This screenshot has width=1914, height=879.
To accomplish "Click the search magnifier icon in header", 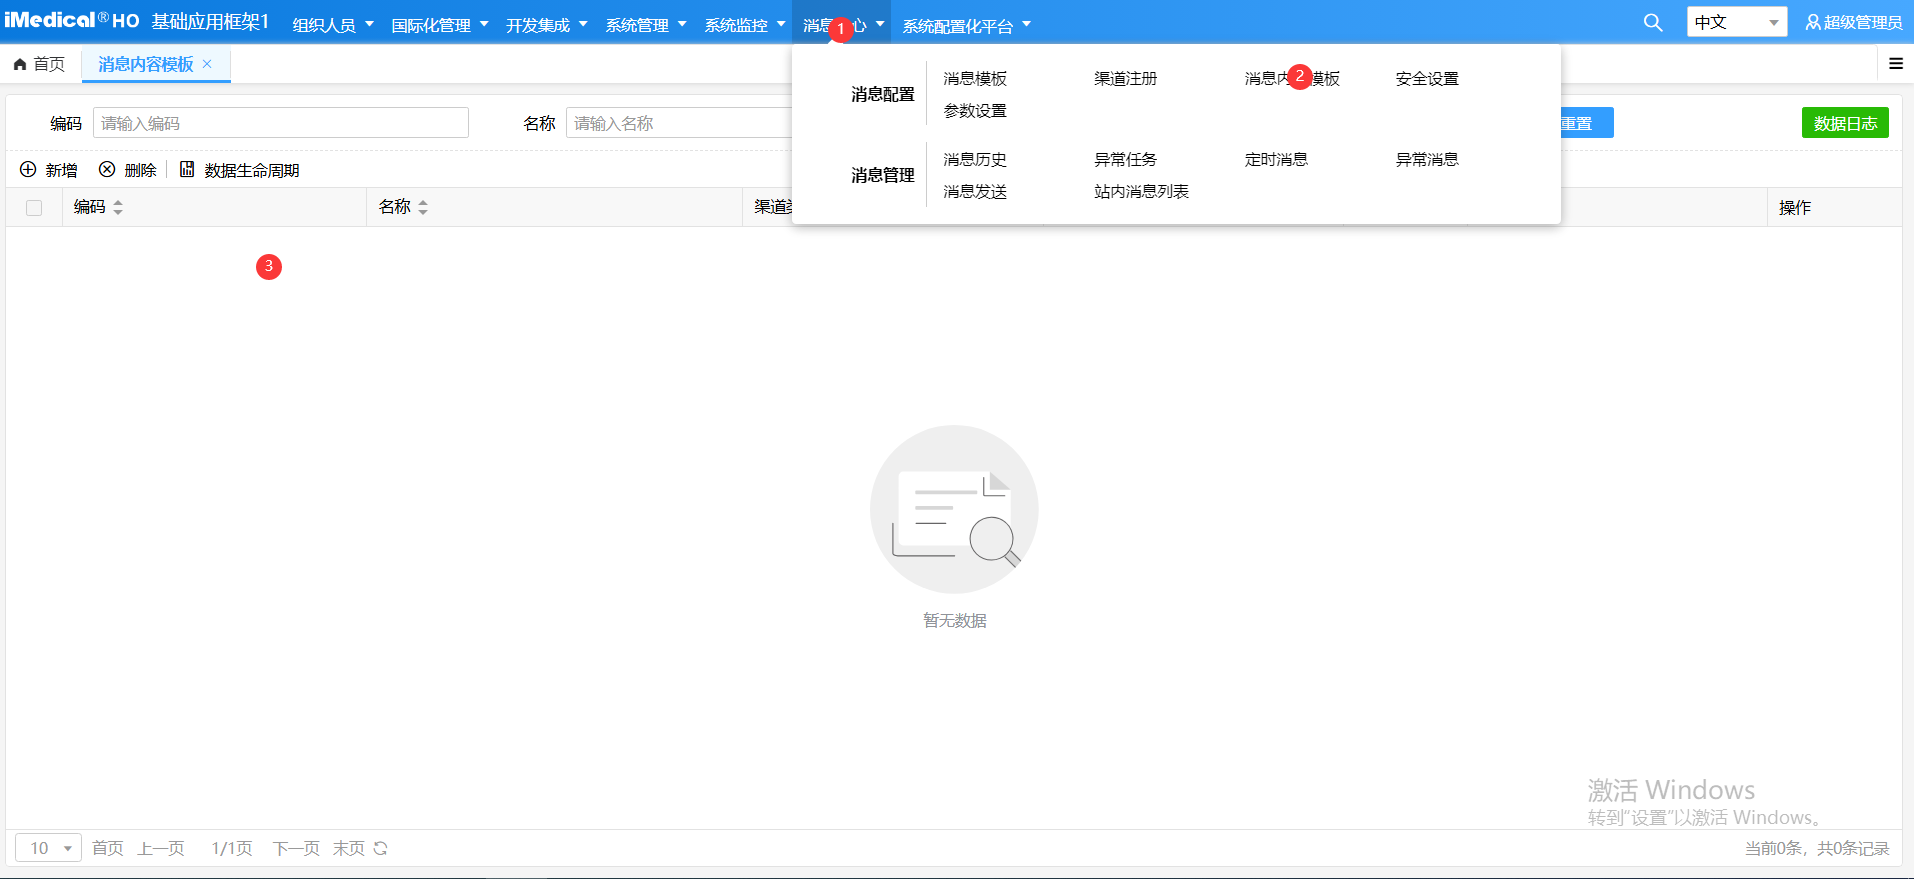I will [x=1653, y=23].
